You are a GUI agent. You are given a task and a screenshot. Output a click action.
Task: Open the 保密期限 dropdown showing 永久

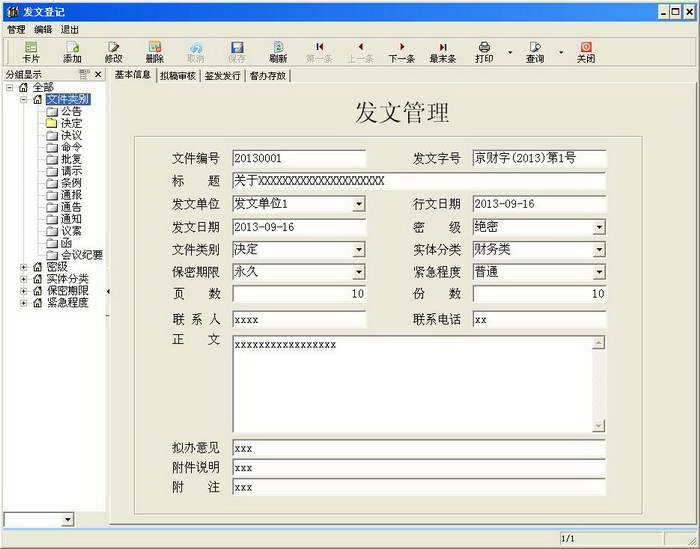[x=358, y=272]
